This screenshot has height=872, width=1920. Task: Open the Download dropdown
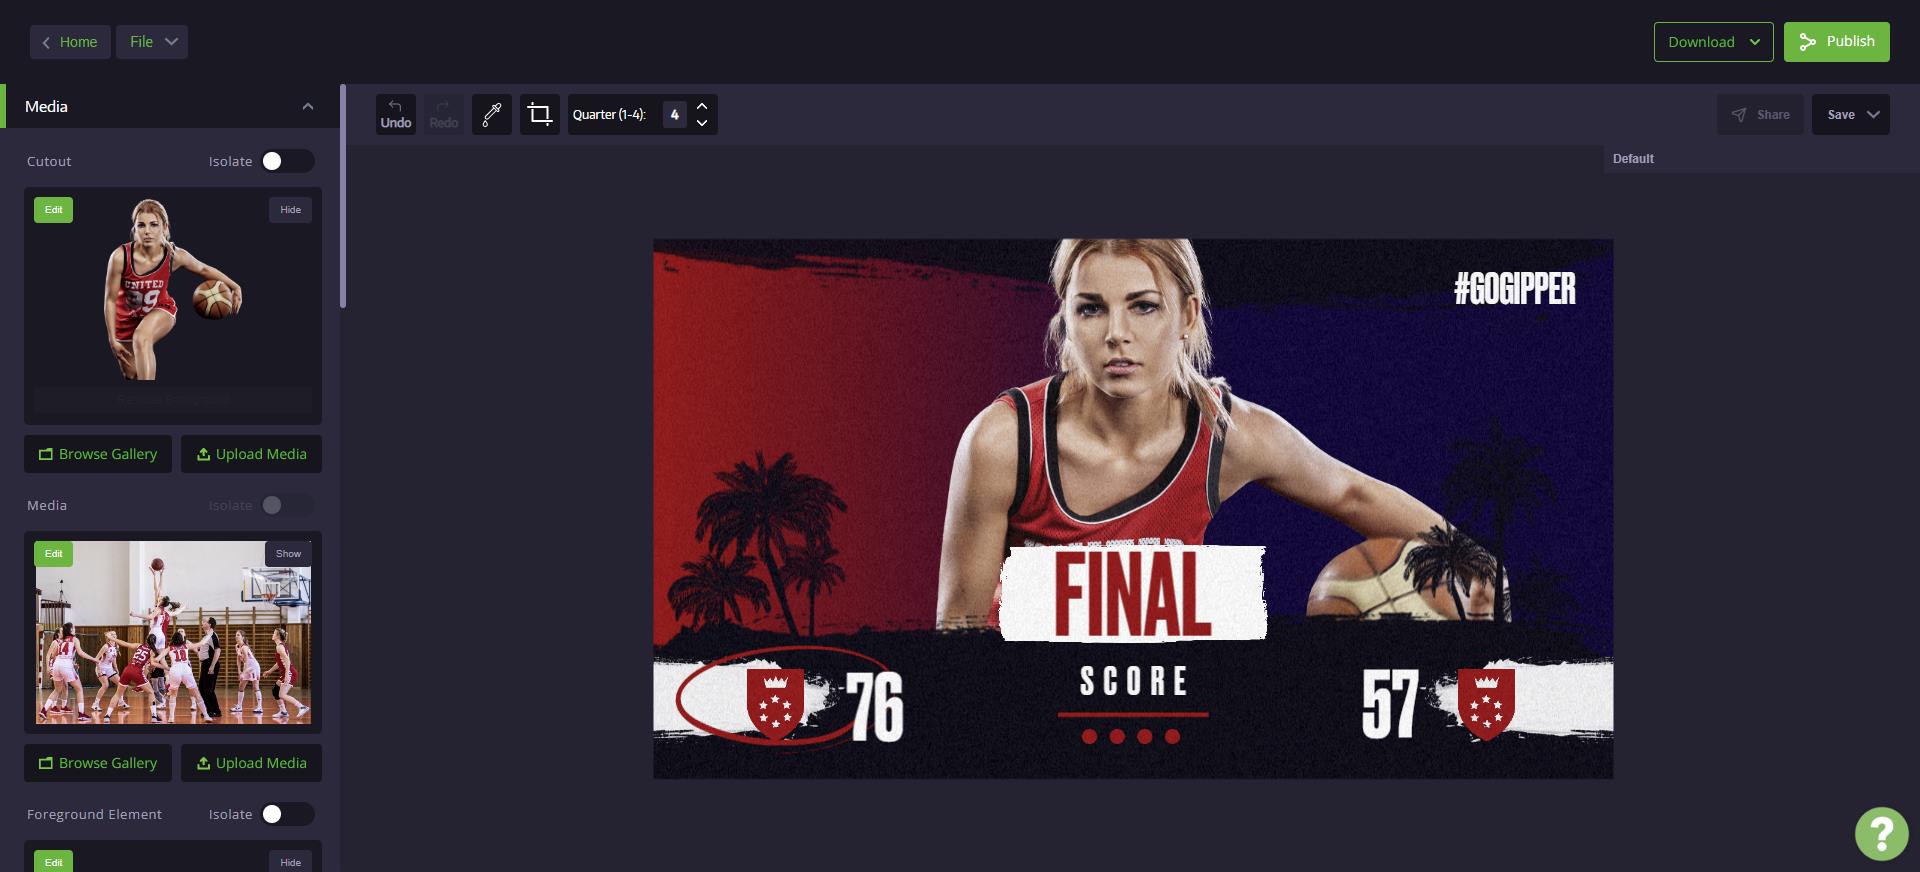click(x=1713, y=42)
